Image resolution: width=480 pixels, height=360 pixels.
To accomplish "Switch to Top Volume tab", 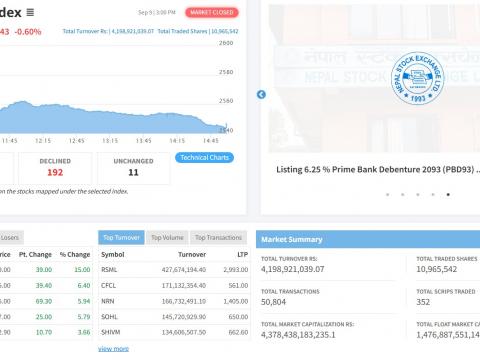I will pos(167,238).
